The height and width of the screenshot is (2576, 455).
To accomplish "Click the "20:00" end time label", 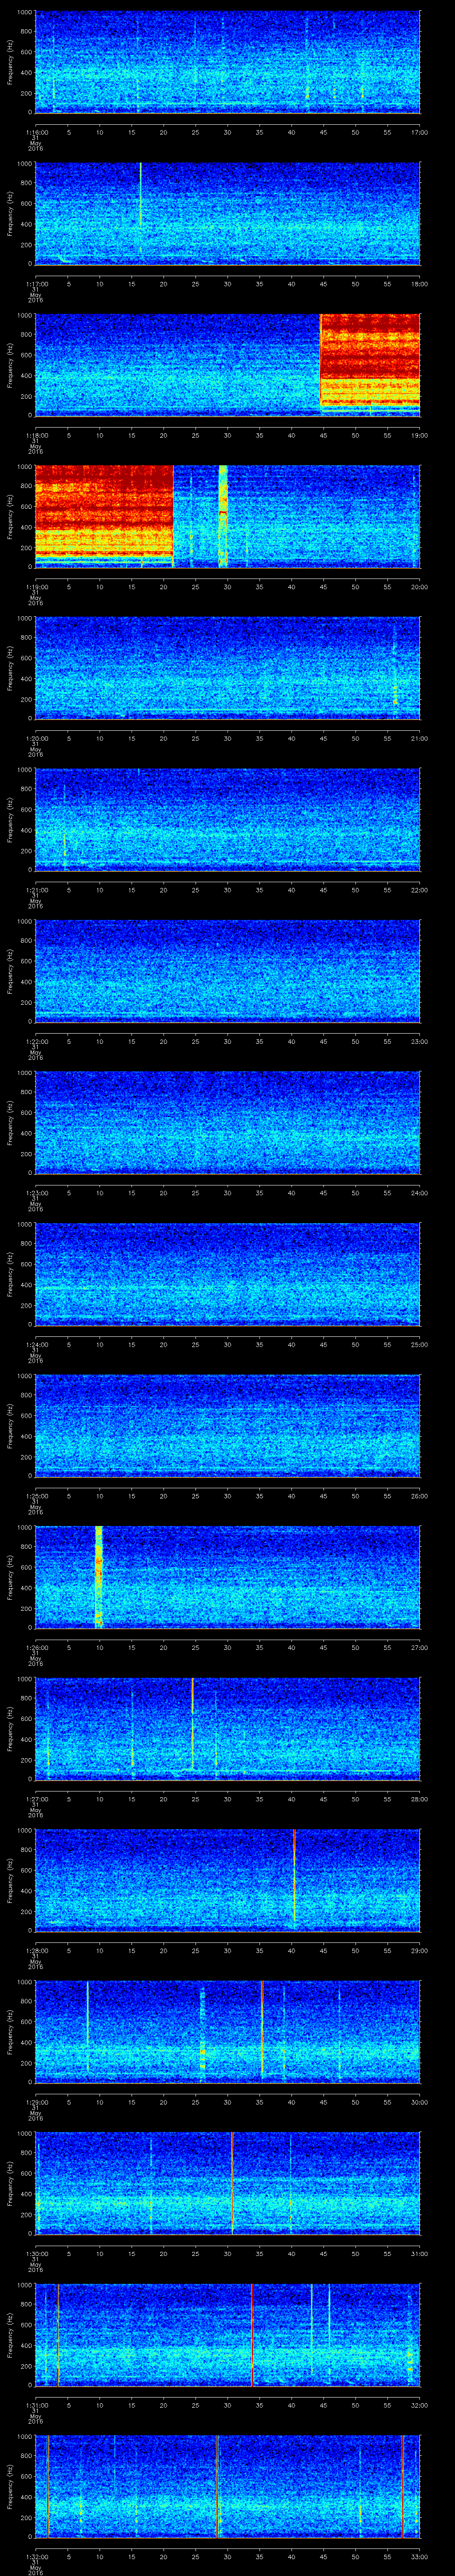I will pyautogui.click(x=419, y=586).
